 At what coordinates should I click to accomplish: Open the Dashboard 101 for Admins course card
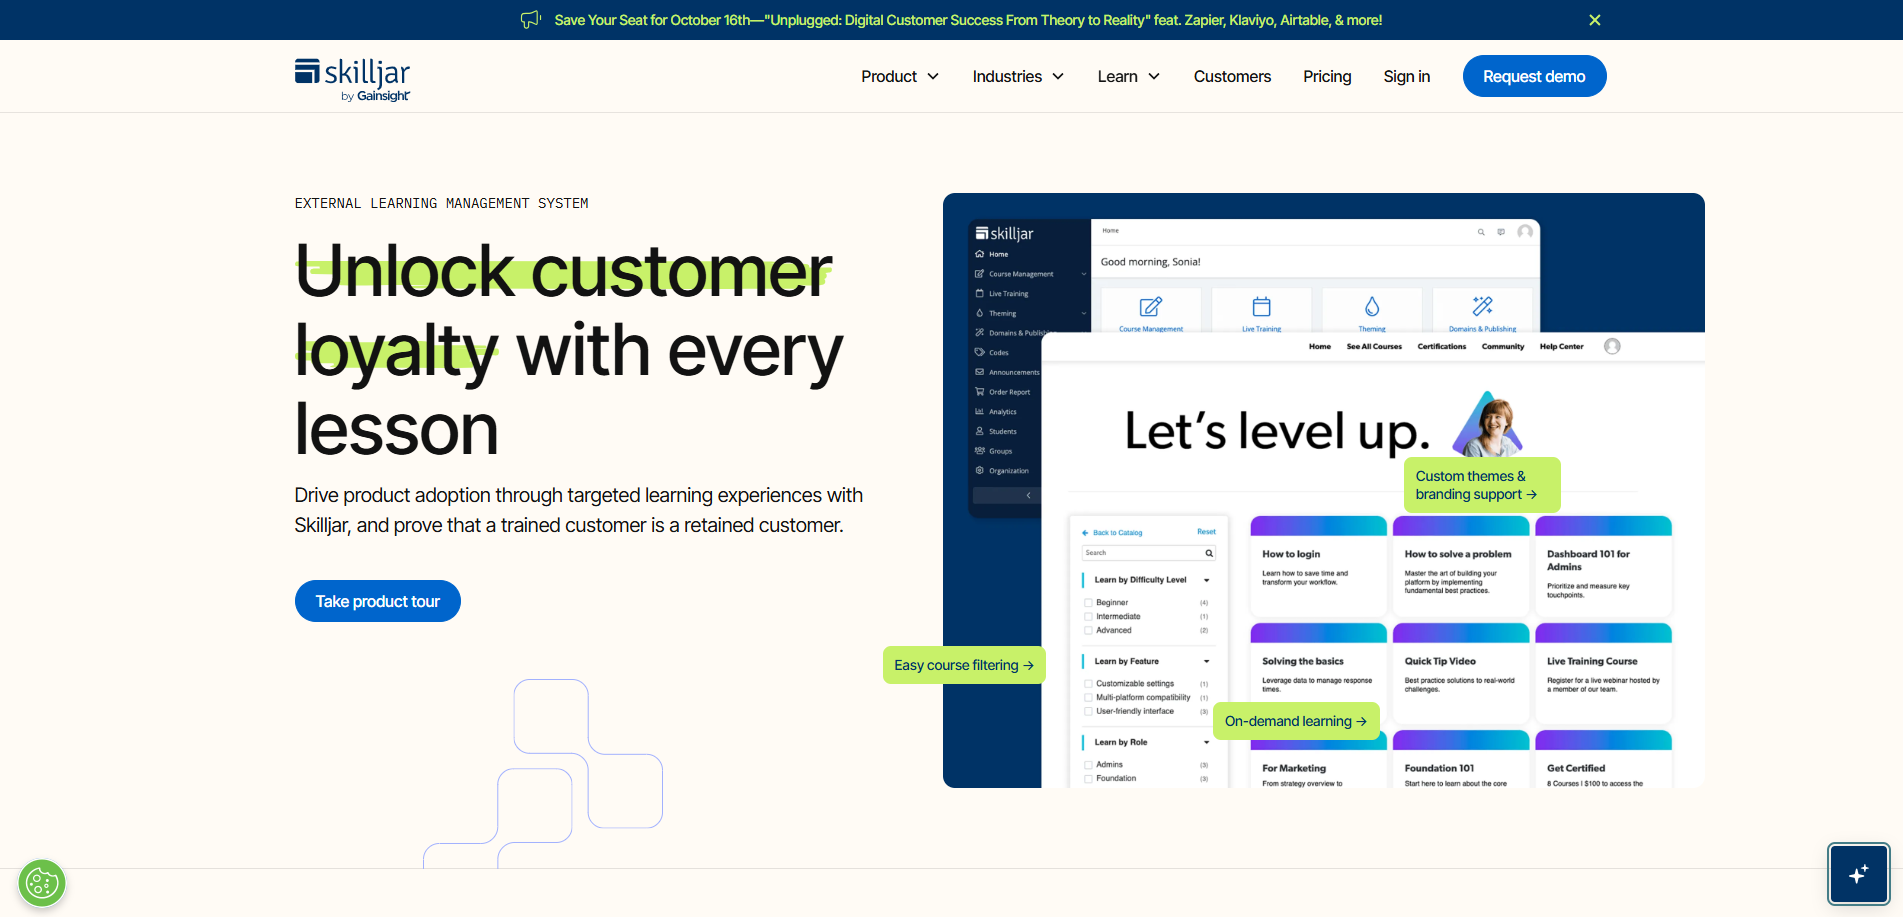coord(1603,566)
